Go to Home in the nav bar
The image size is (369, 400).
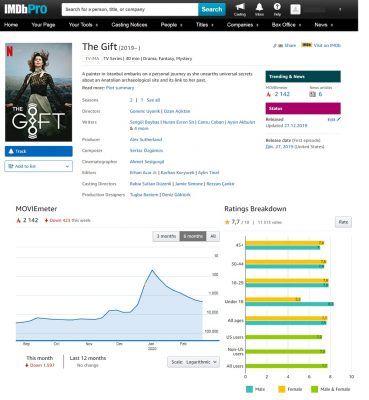[x=11, y=25]
